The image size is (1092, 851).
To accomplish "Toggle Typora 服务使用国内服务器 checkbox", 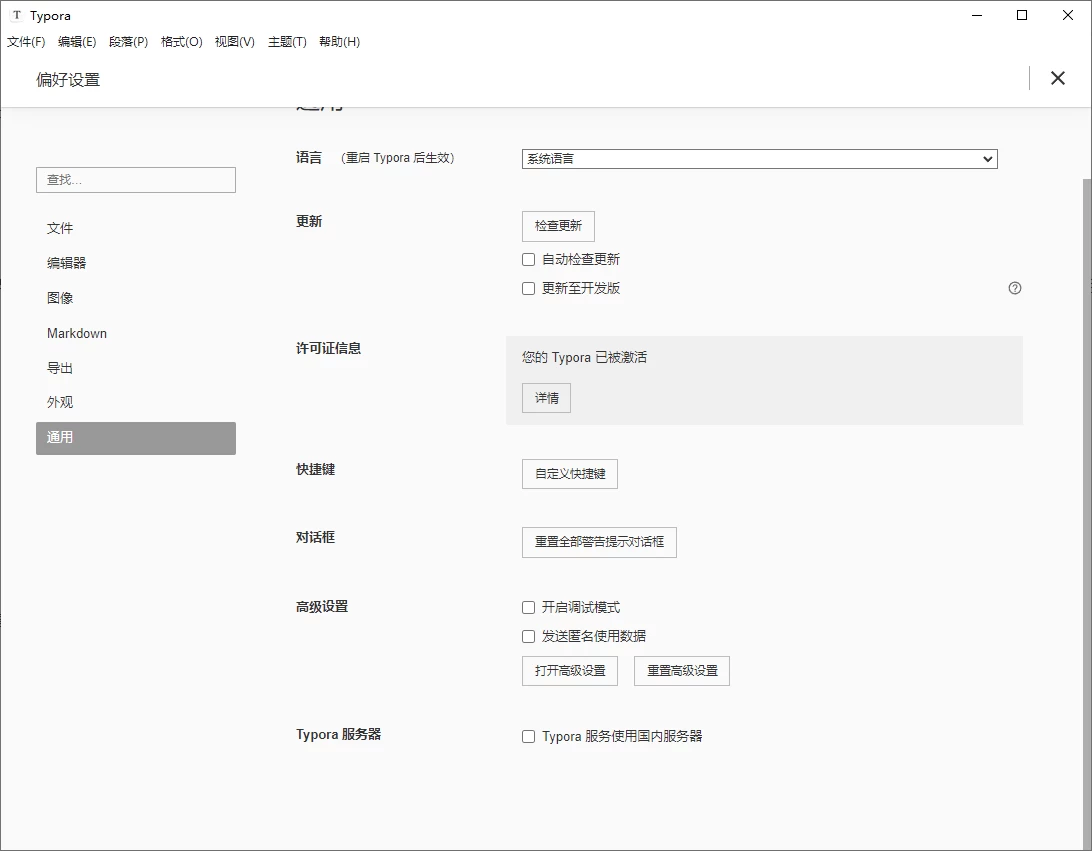I will tap(529, 736).
